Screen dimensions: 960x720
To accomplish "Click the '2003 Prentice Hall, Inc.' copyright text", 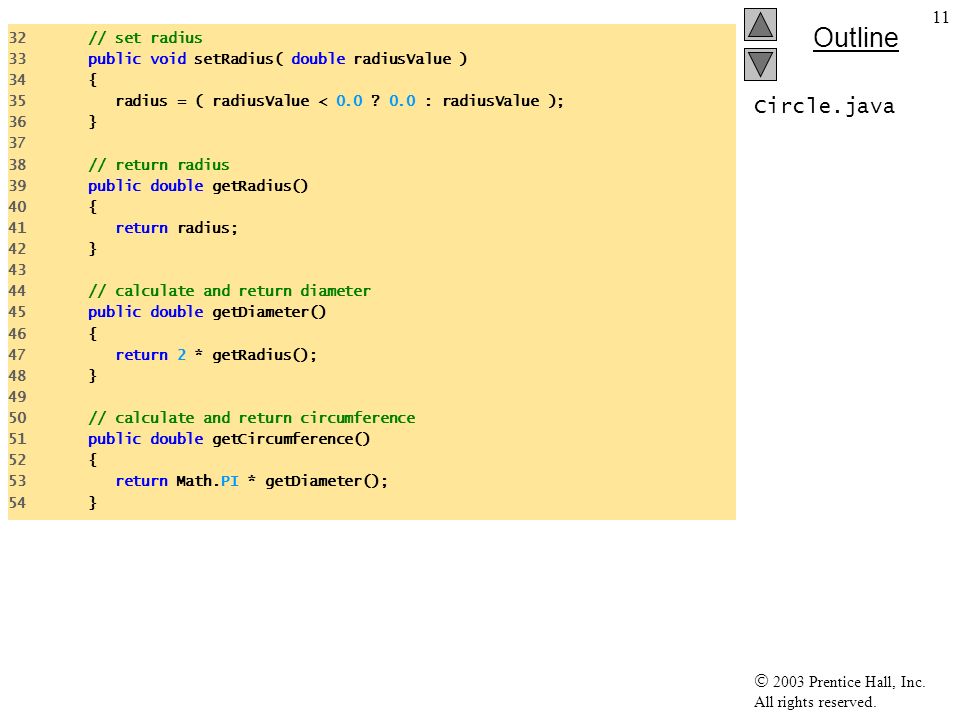I will point(839,681).
